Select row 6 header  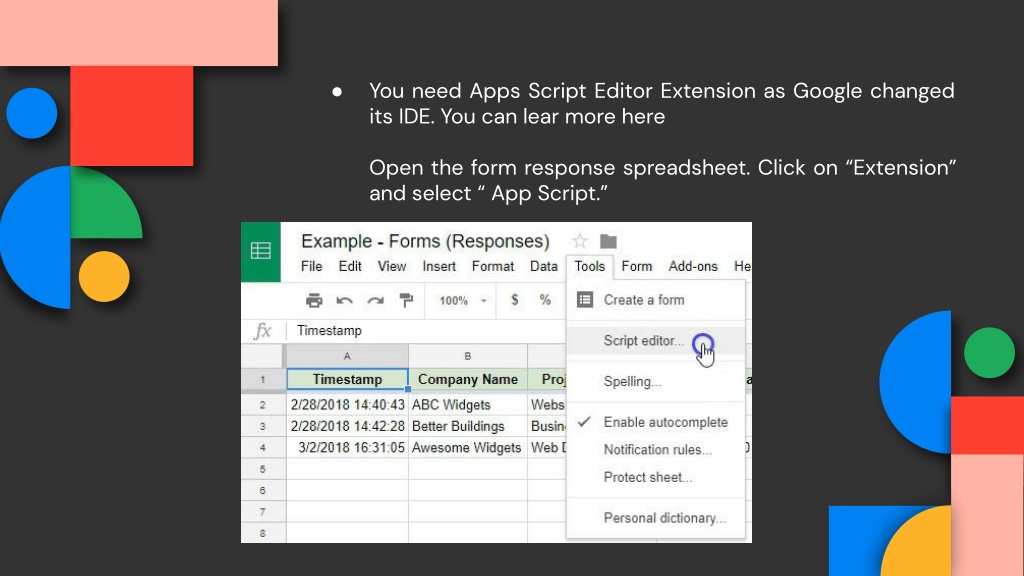[x=263, y=490]
